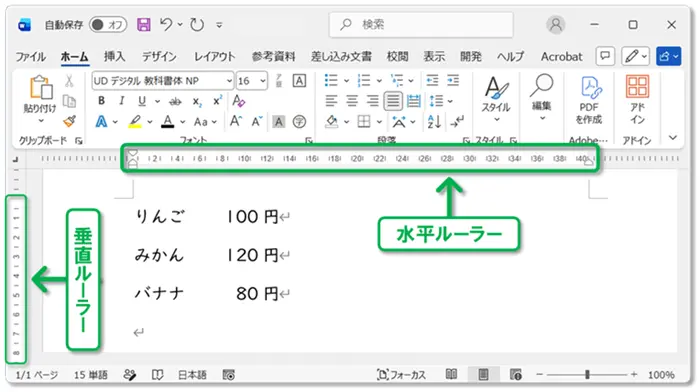Align text right
Screen dimensions: 700x392
pyautogui.click(x=372, y=101)
